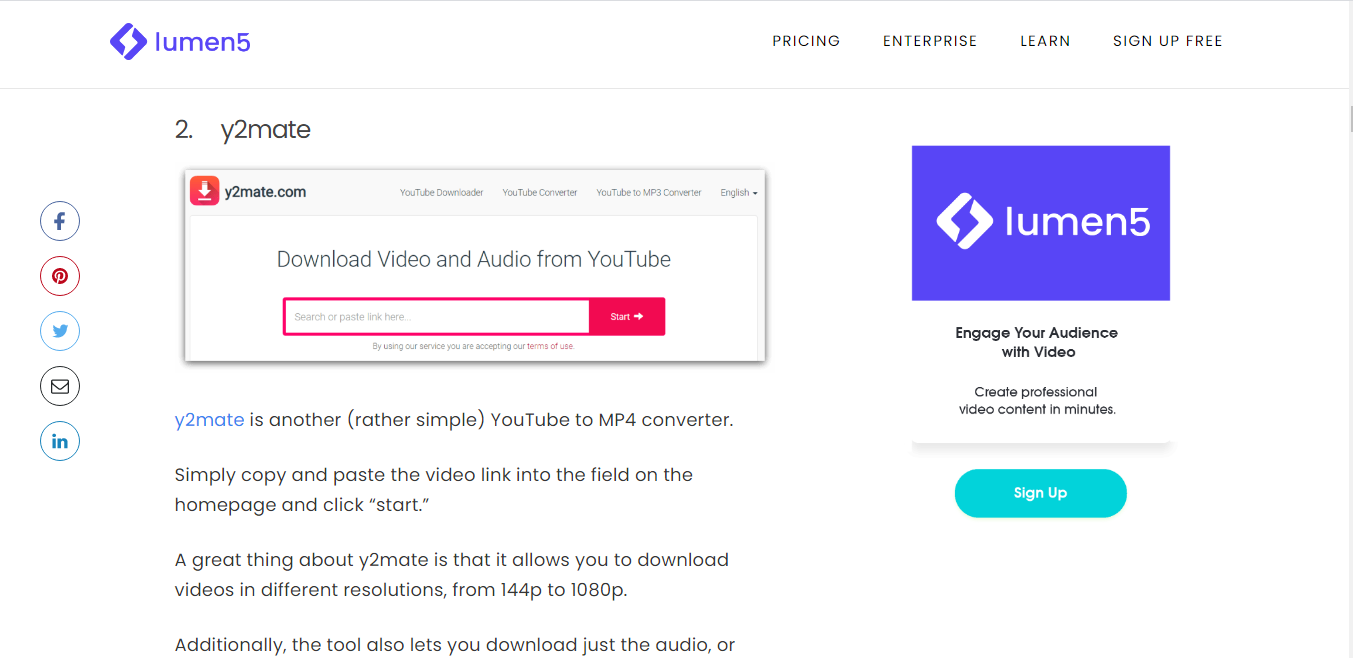Screen dimensions: 1353x658
Task: Click the red y2mate download logo icon
Action: coord(204,191)
